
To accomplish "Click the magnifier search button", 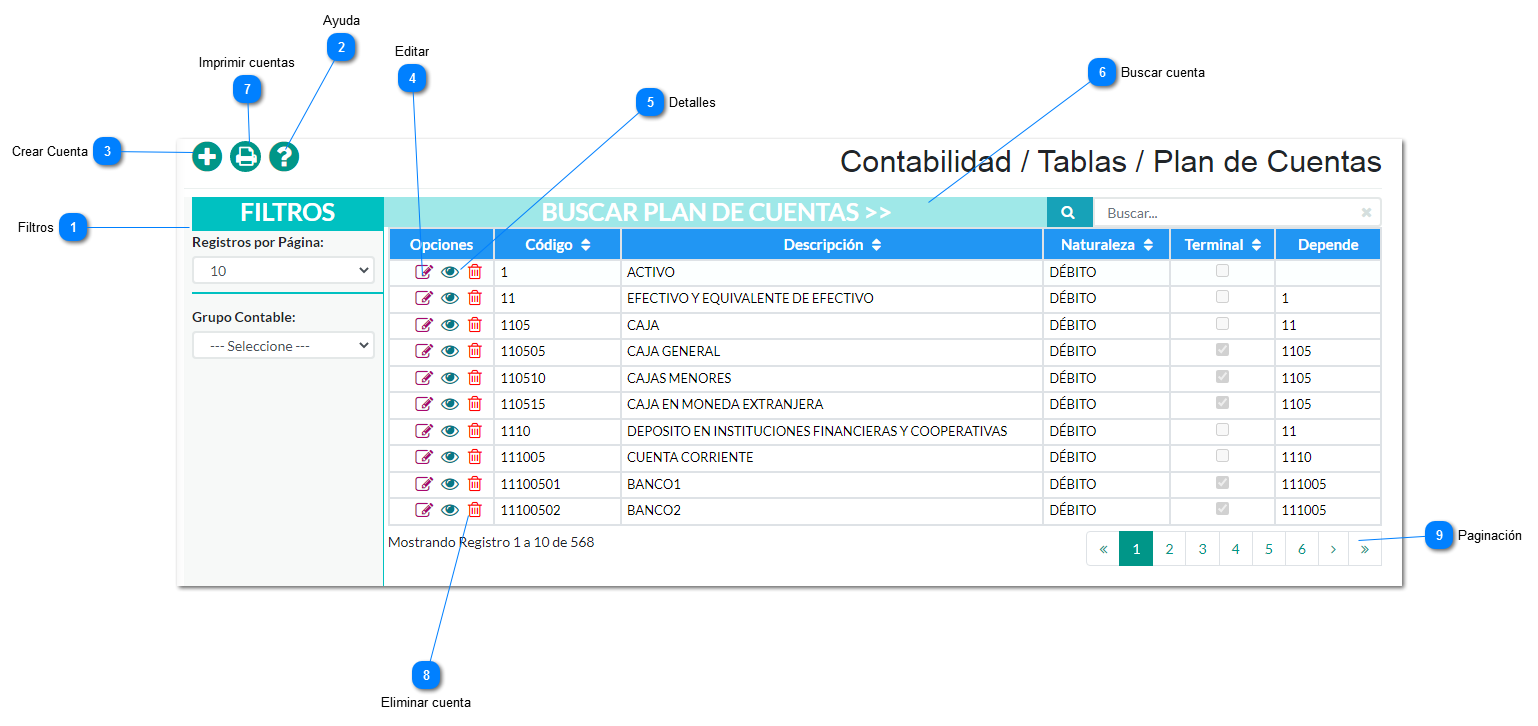I will tap(1069, 212).
